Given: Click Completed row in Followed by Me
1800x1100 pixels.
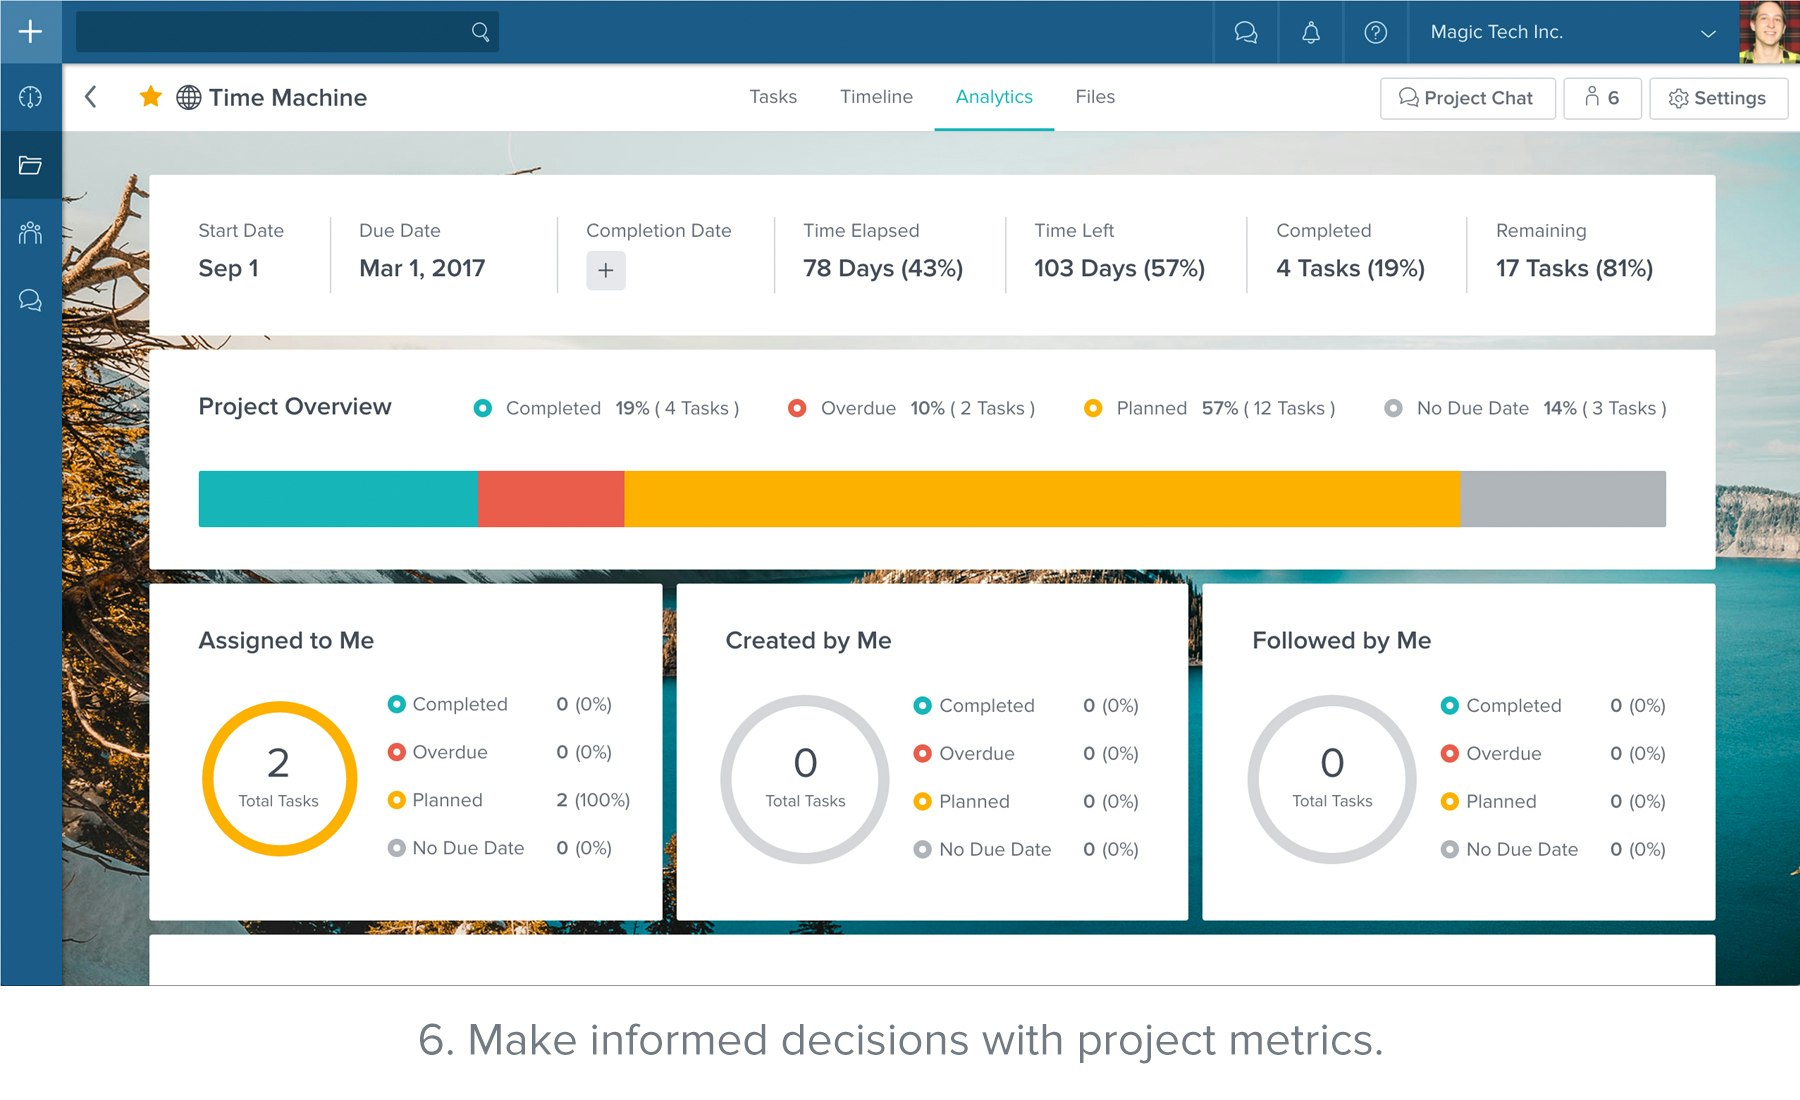Looking at the screenshot, I should pyautogui.click(x=1553, y=705).
